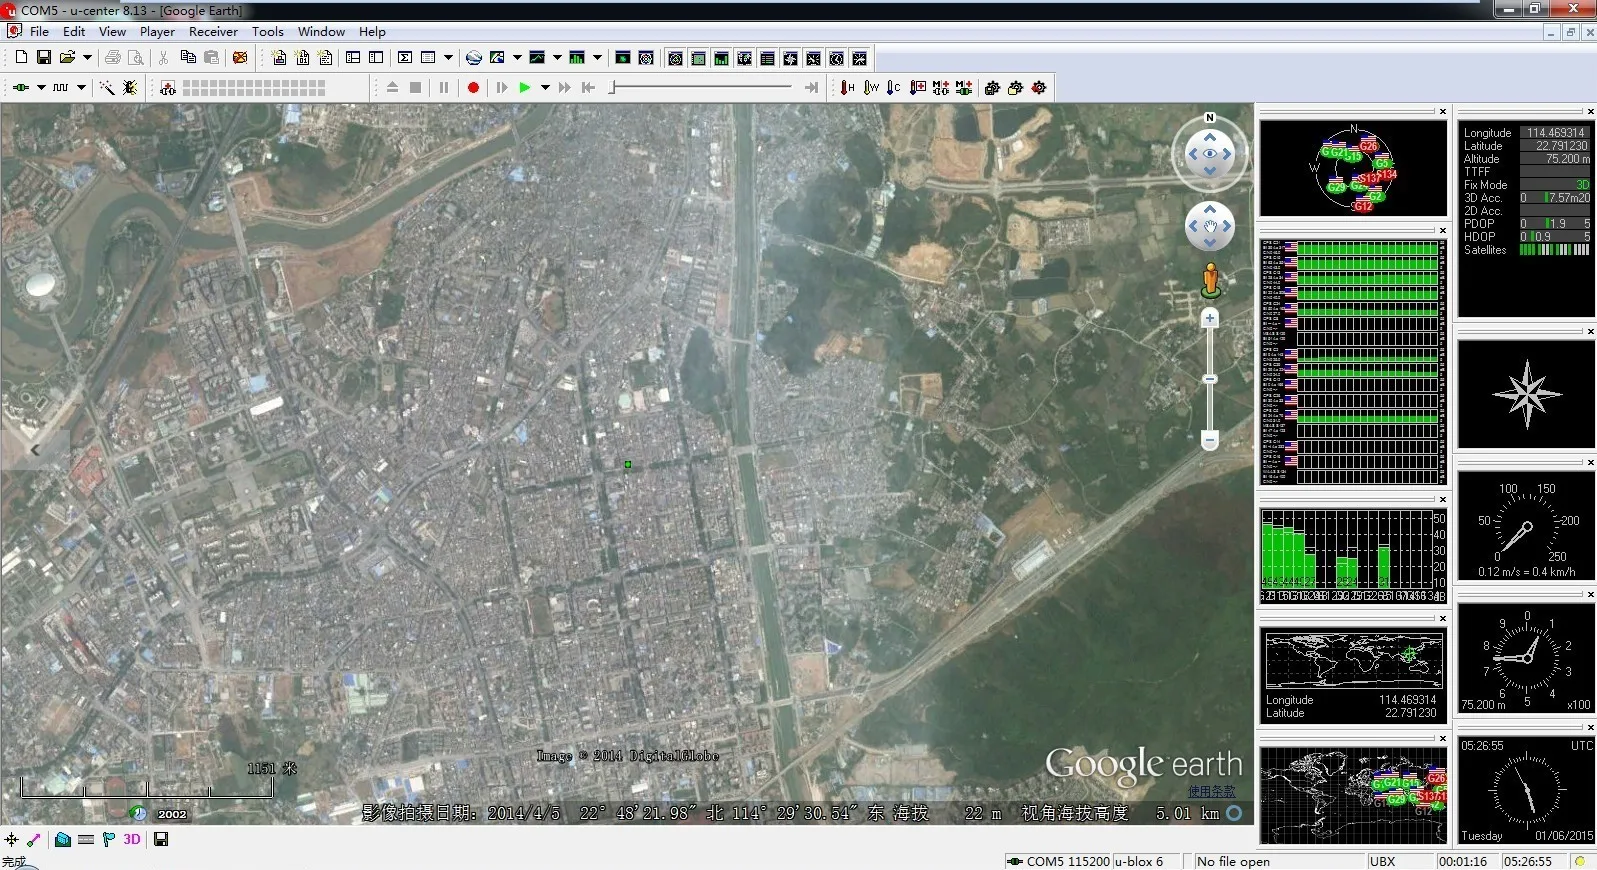Click the fast forward playback button

point(565,88)
